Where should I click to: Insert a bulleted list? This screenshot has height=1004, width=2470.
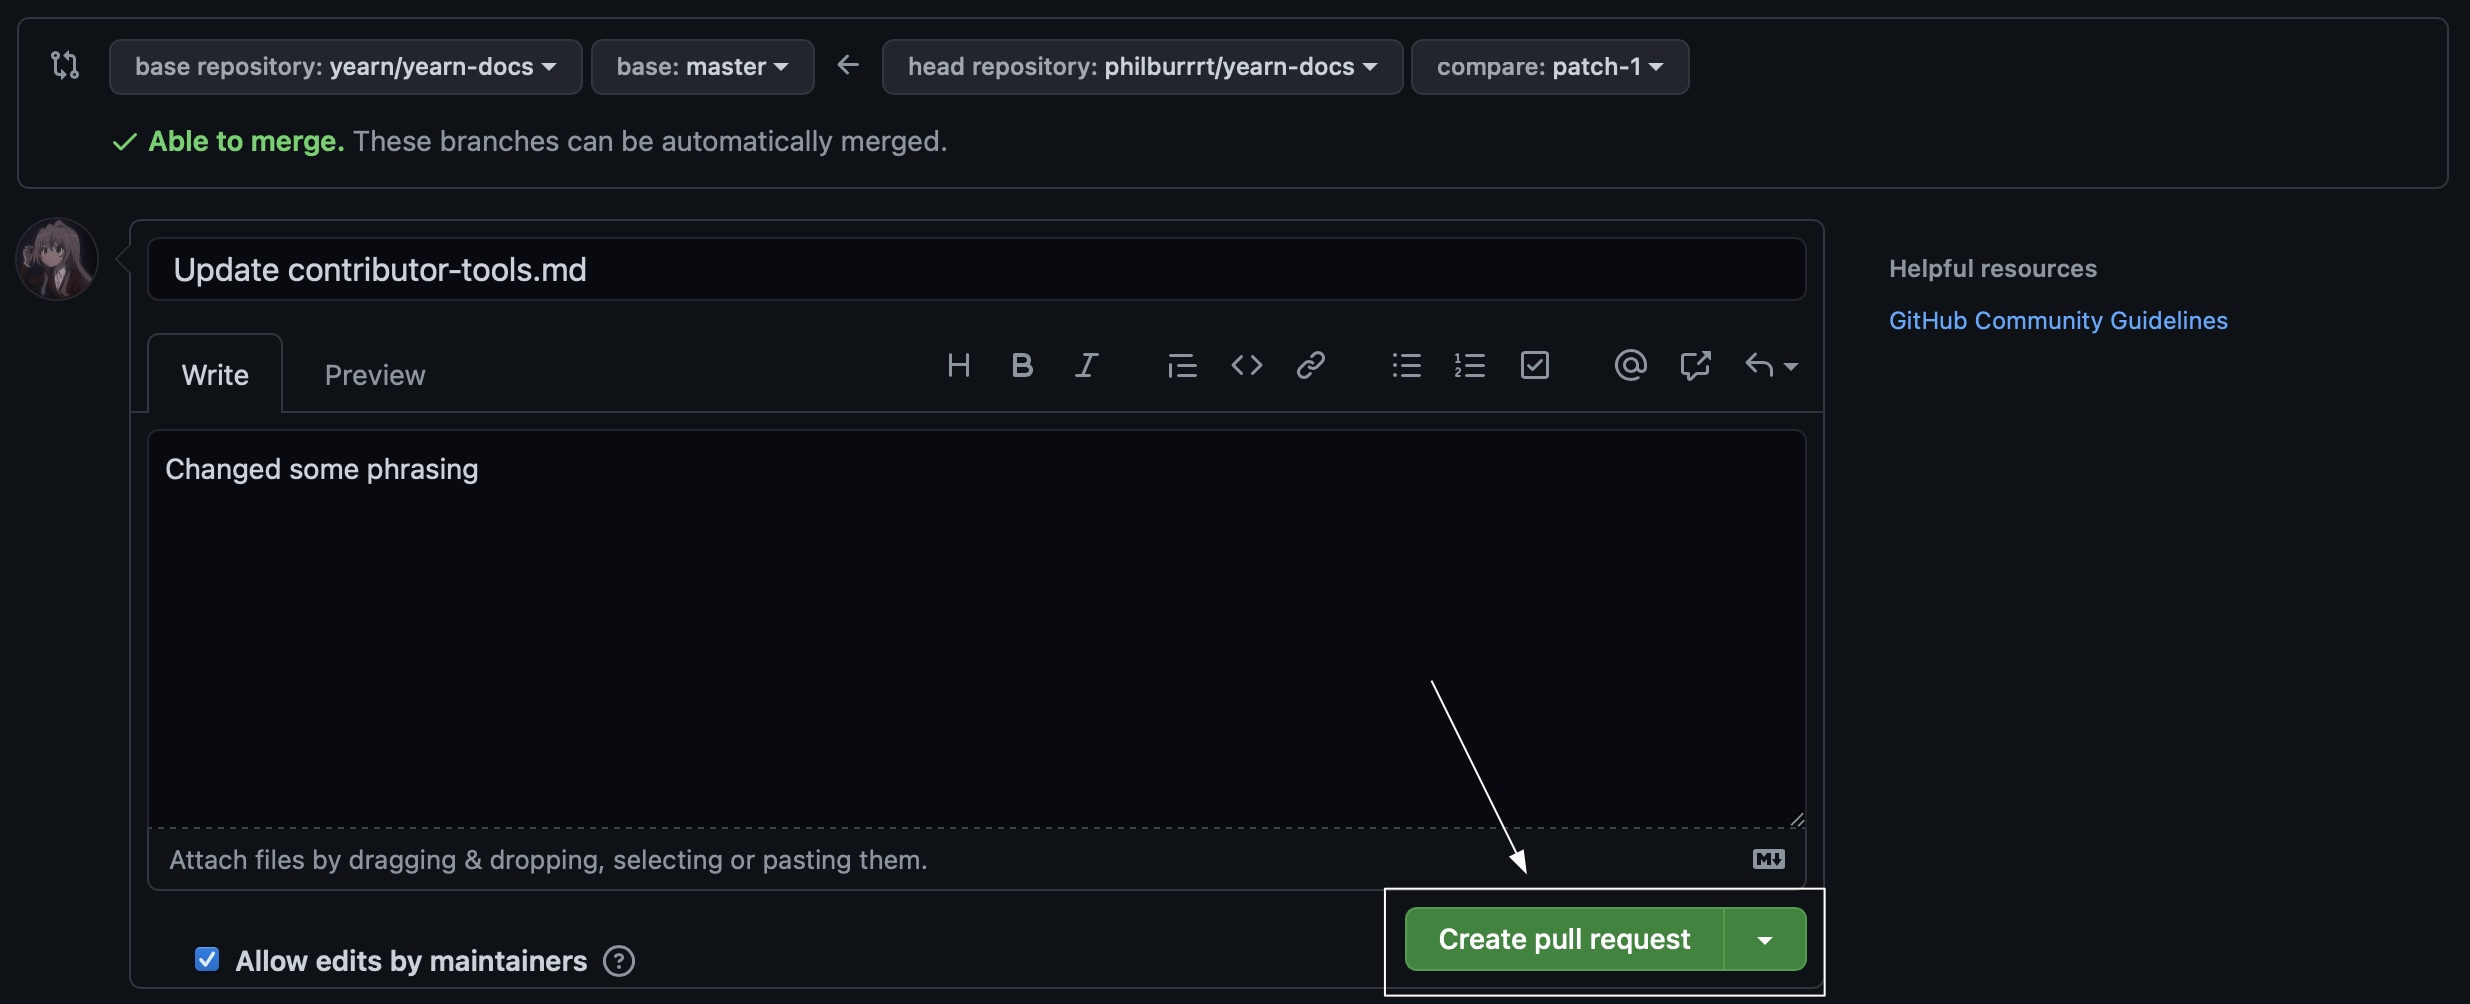click(x=1406, y=366)
